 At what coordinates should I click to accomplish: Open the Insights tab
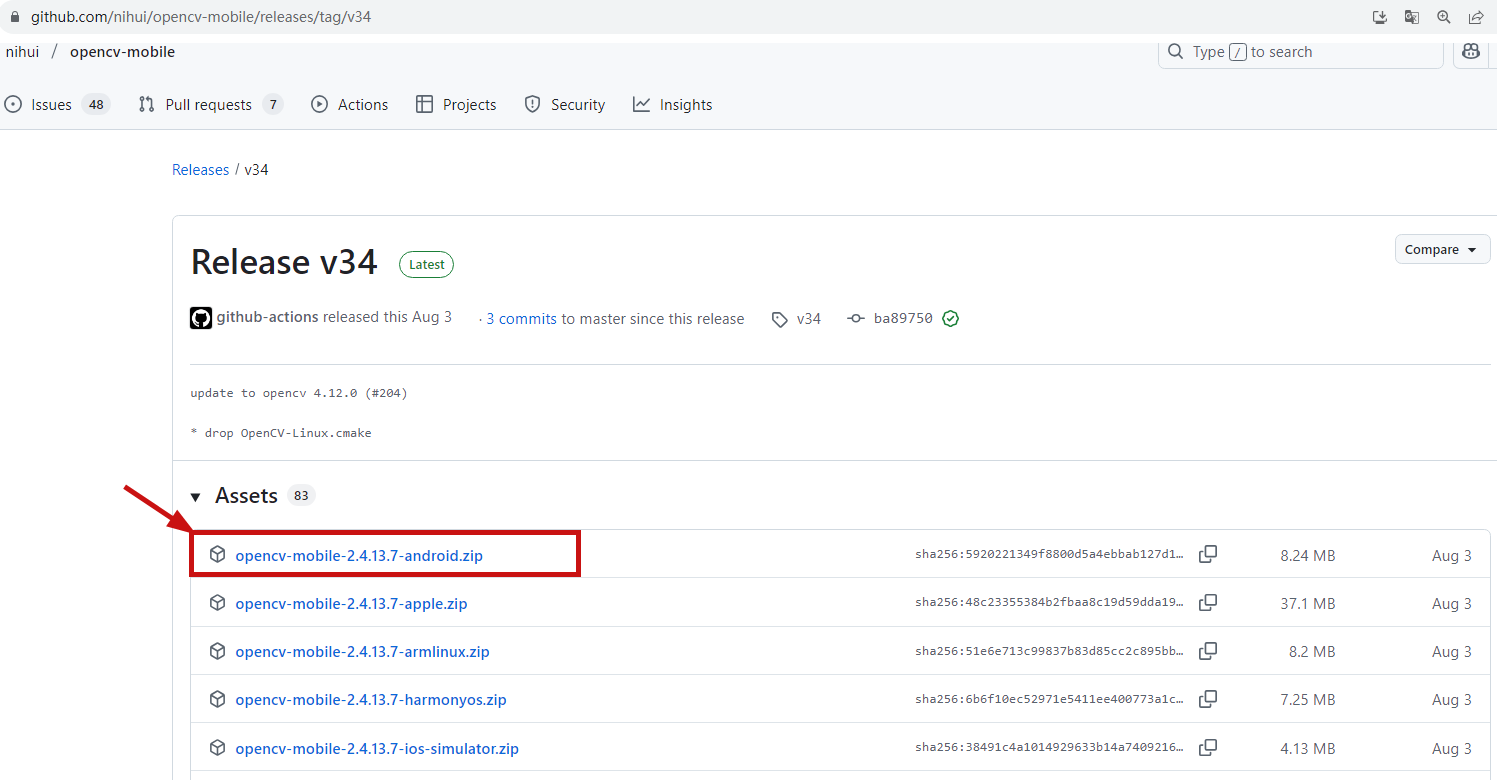[673, 104]
